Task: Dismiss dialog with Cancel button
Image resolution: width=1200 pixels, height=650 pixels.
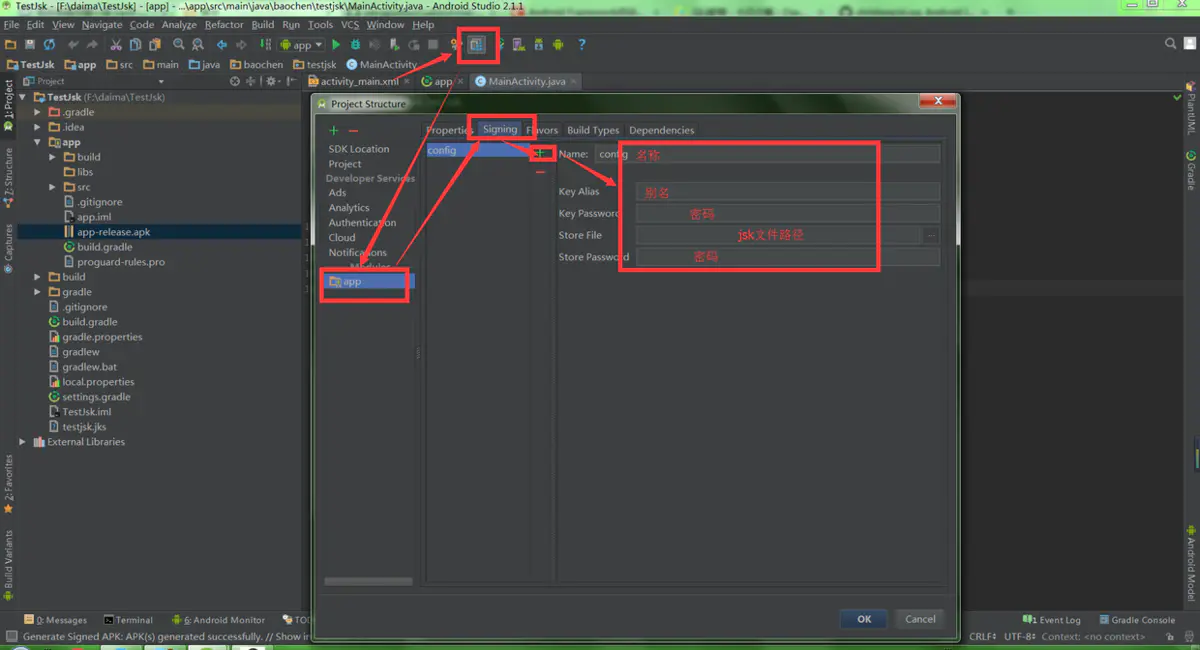Action: coord(920,619)
